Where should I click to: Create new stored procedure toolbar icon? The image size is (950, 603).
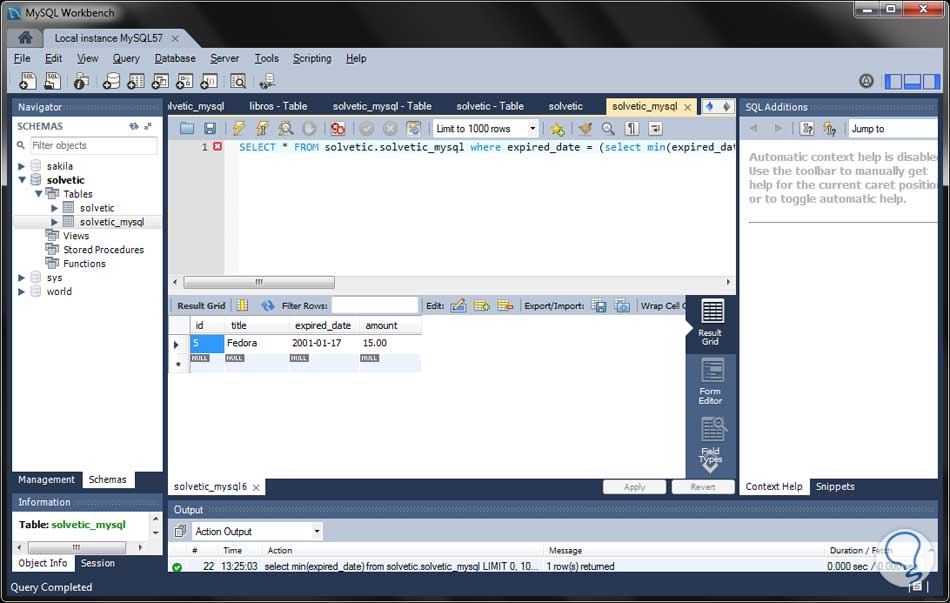click(x=184, y=81)
